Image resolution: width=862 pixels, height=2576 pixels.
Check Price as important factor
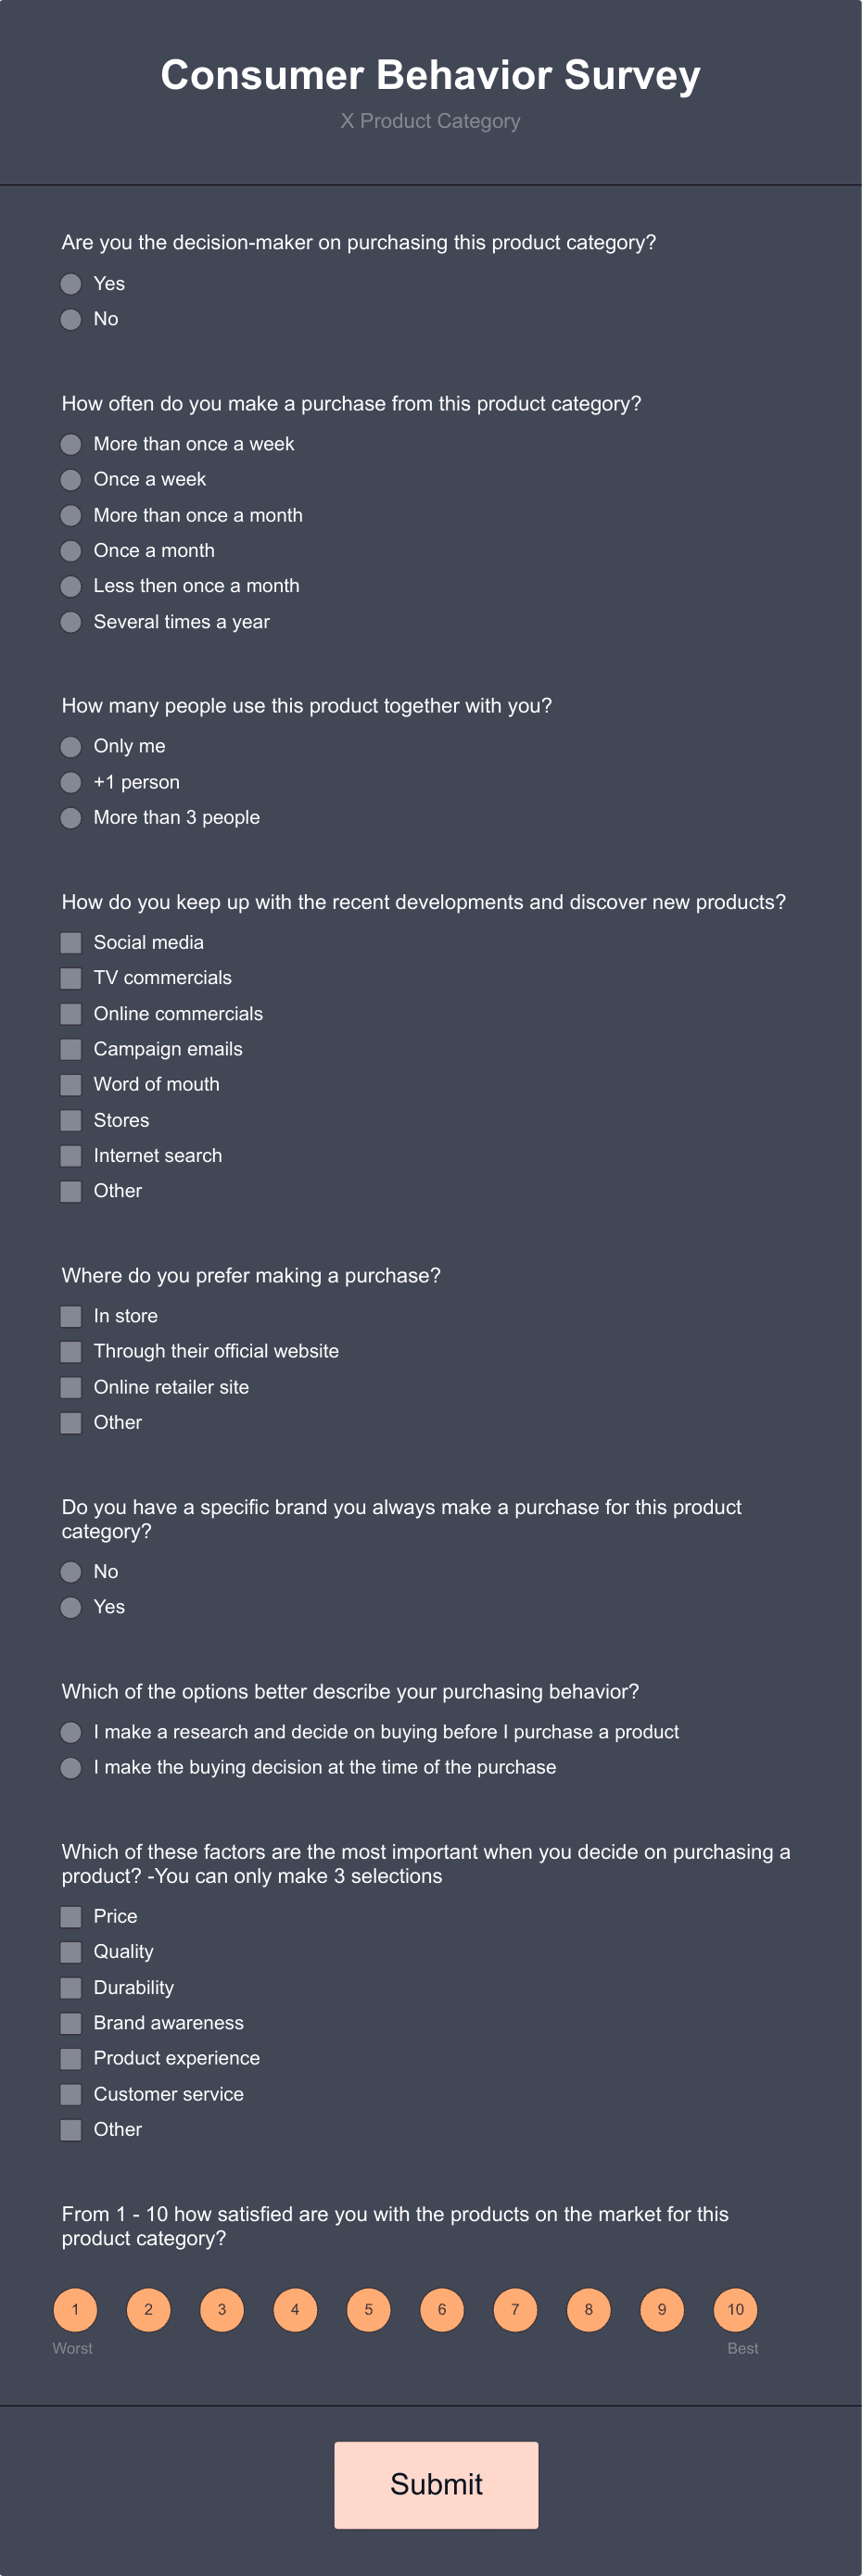tap(71, 1916)
